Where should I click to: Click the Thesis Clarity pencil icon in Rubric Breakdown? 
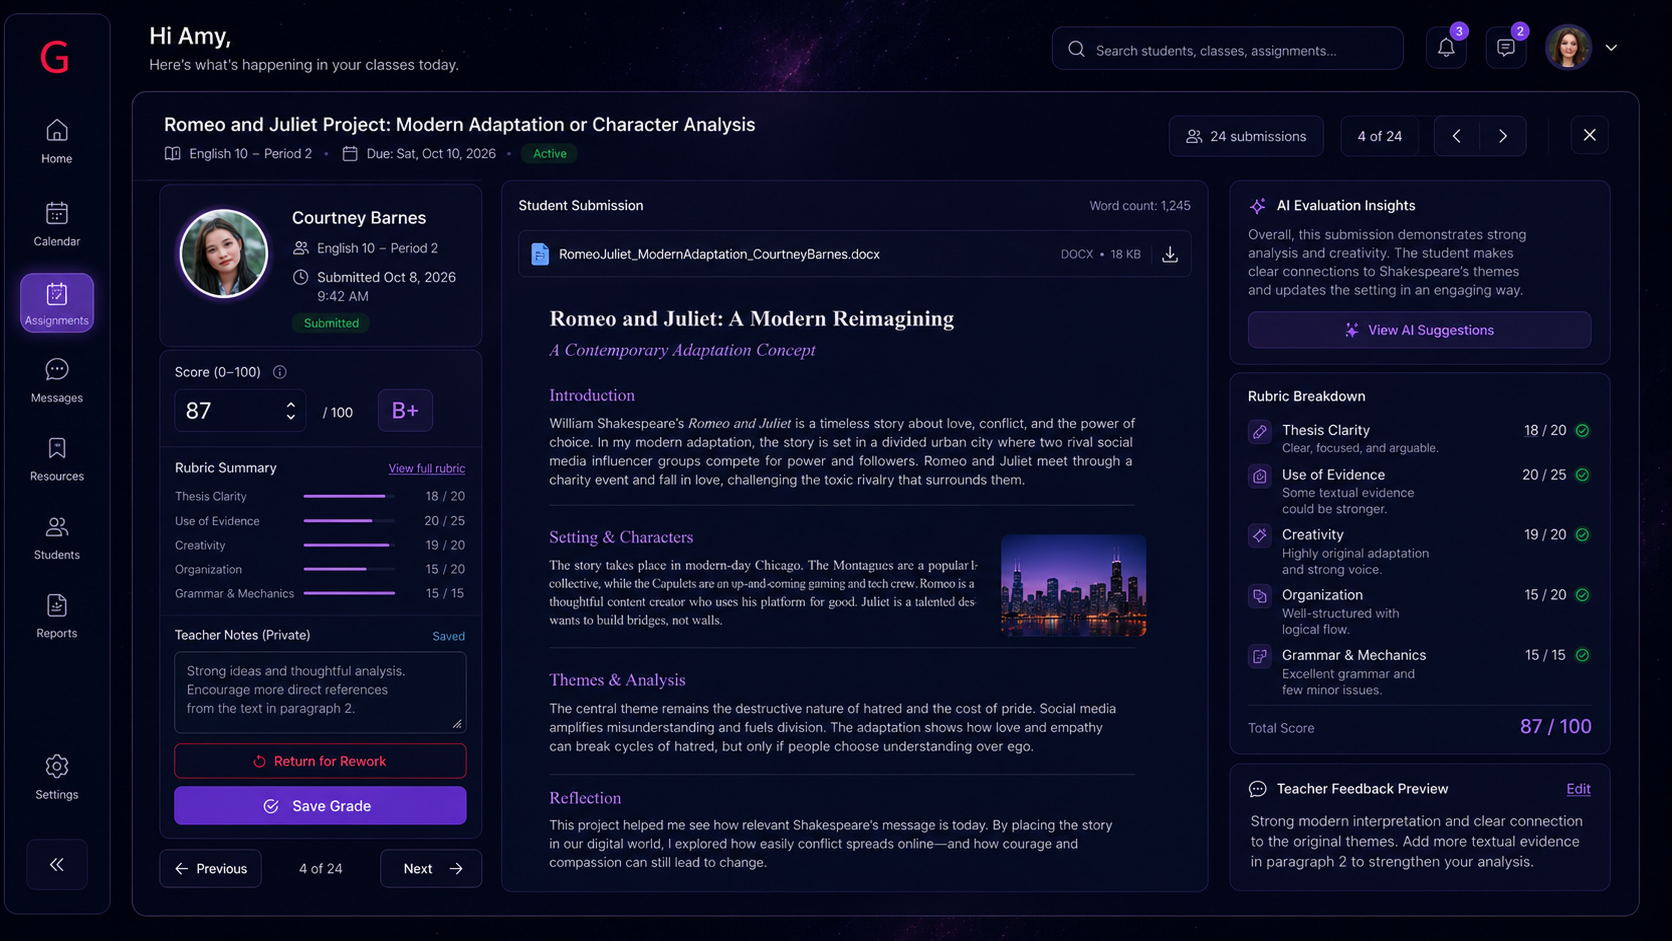coord(1260,431)
